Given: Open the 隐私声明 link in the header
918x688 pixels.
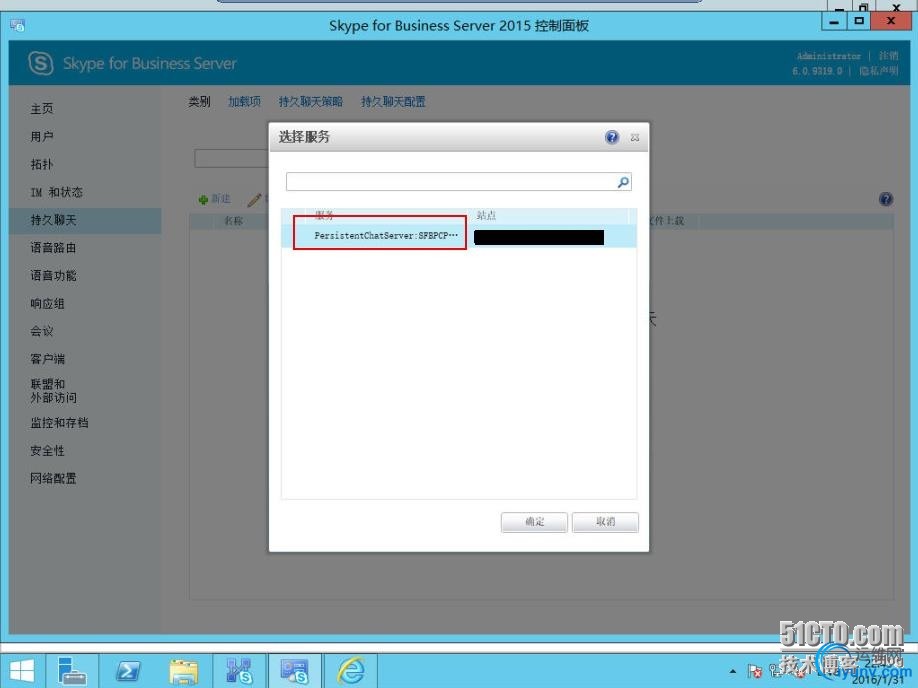Looking at the screenshot, I should point(878,71).
